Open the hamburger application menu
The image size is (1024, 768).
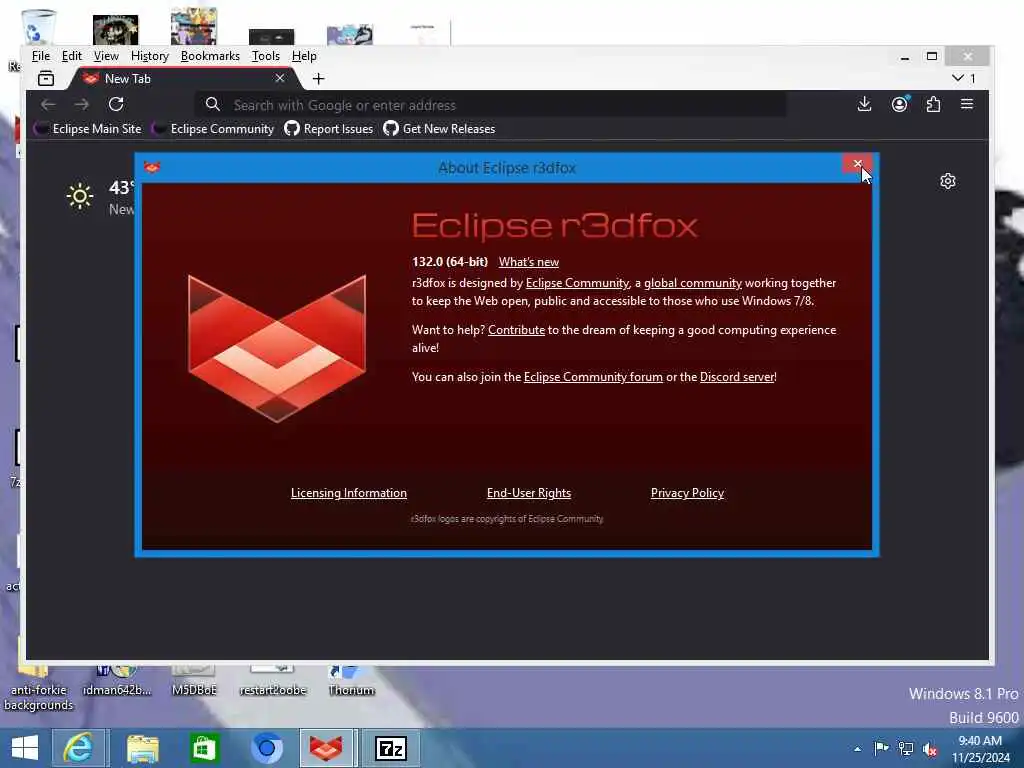(x=967, y=104)
